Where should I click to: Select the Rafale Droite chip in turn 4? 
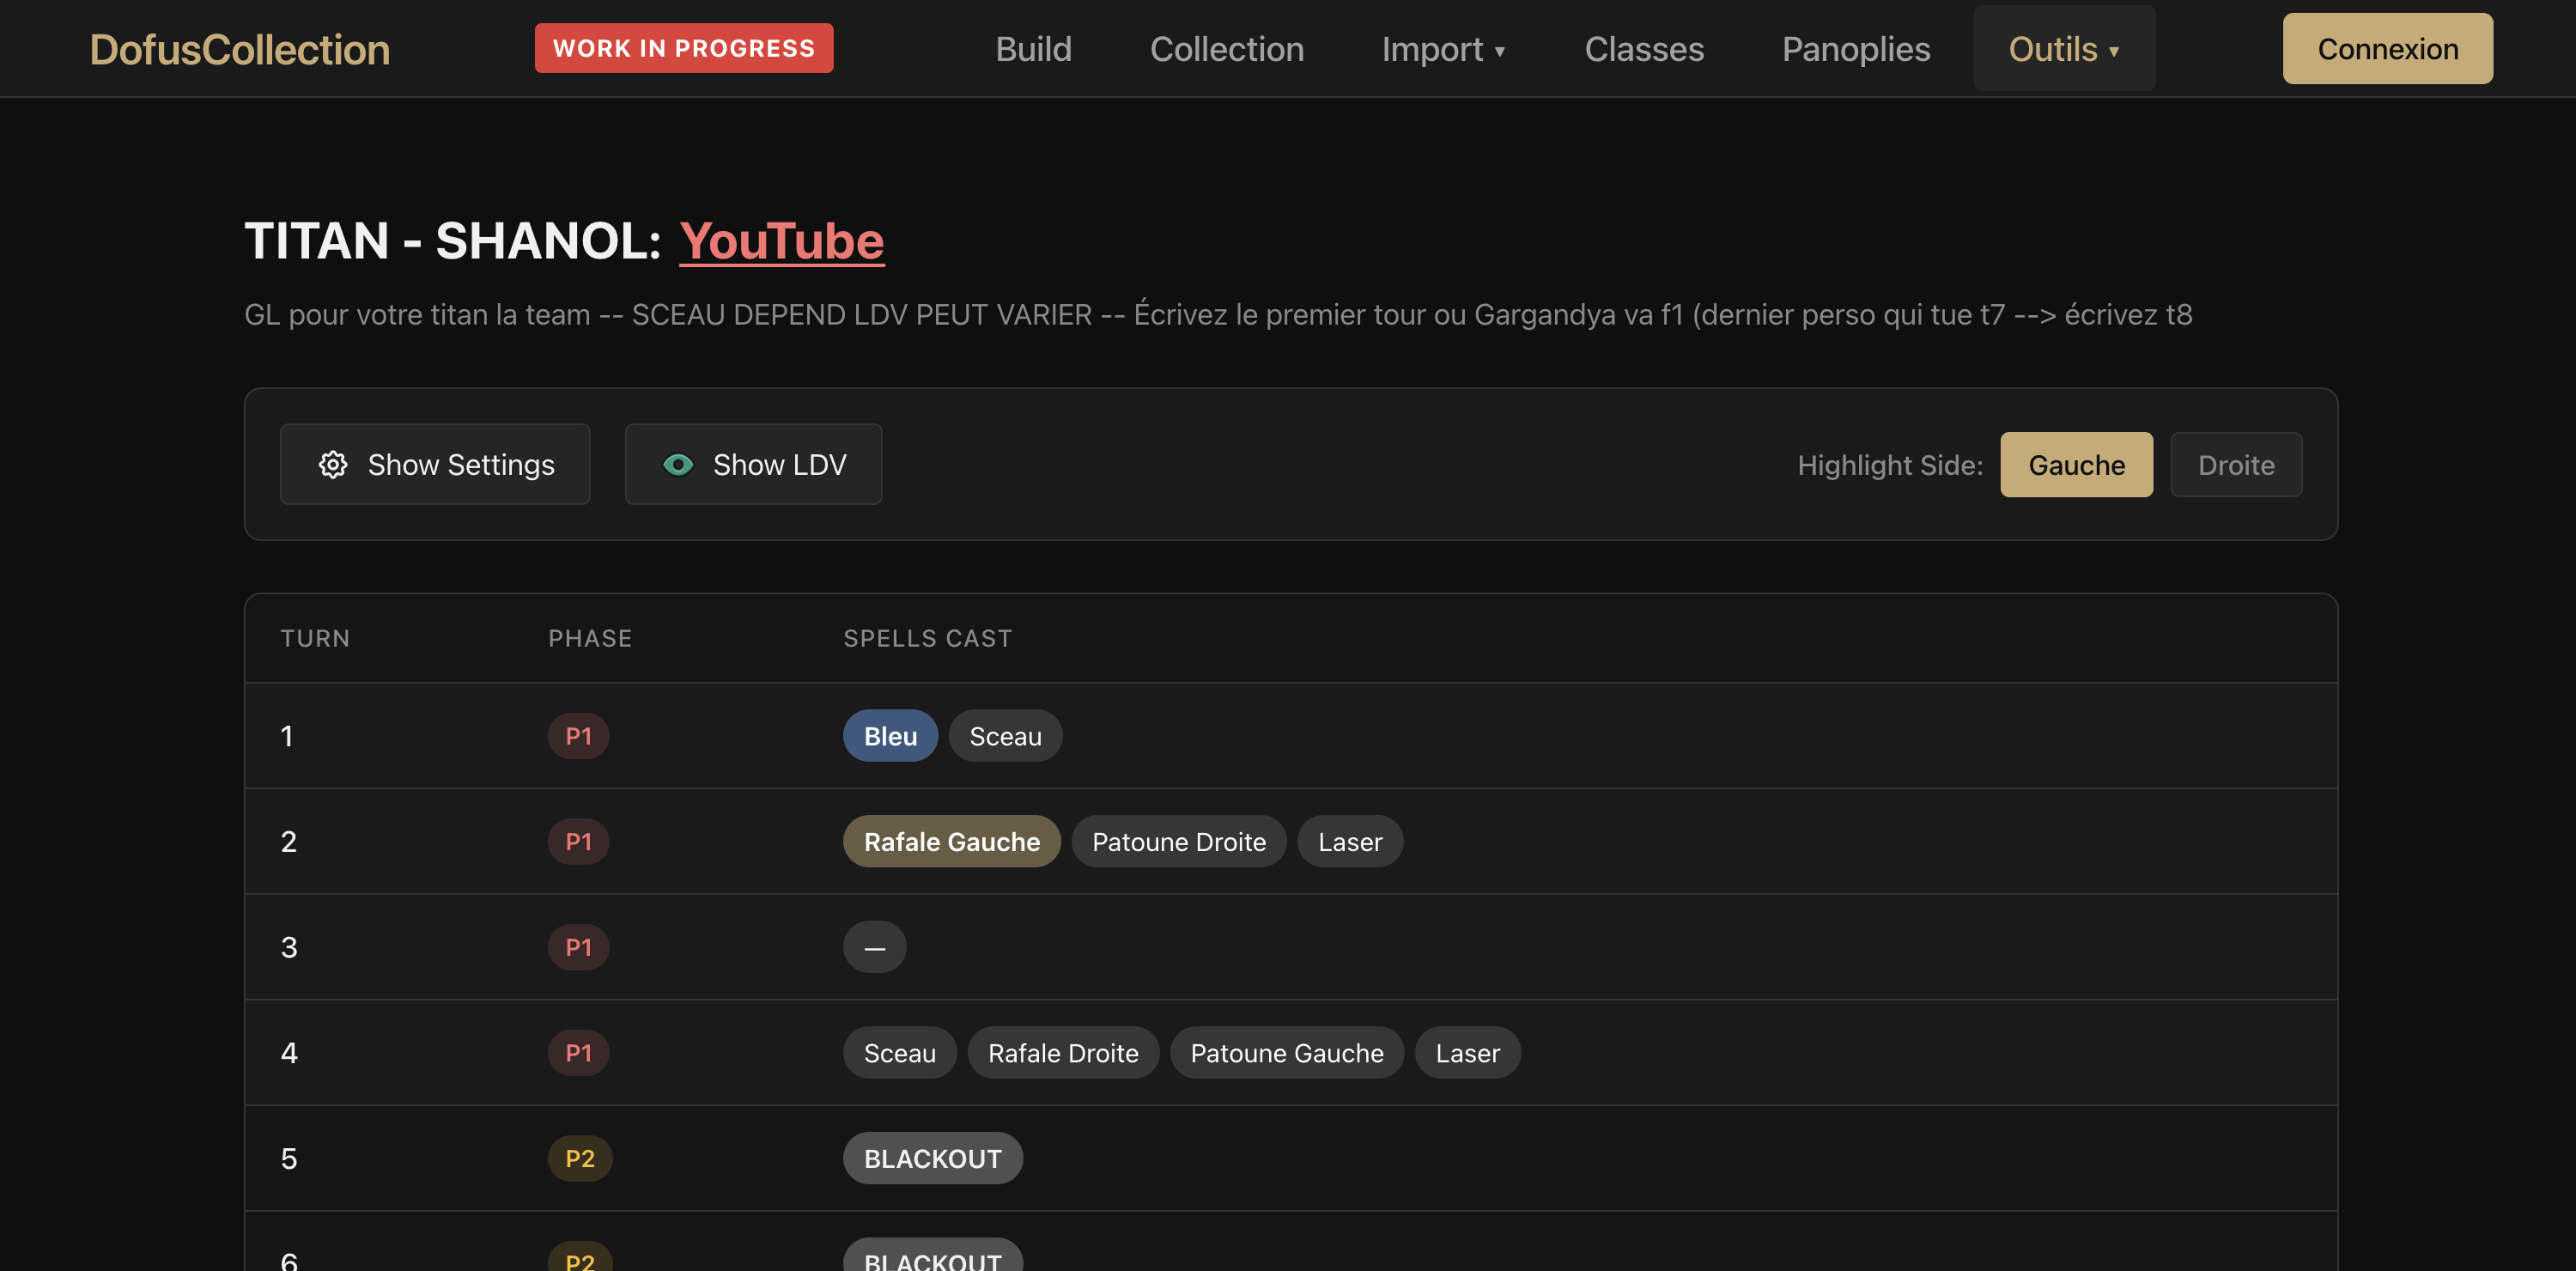[x=1062, y=1052]
